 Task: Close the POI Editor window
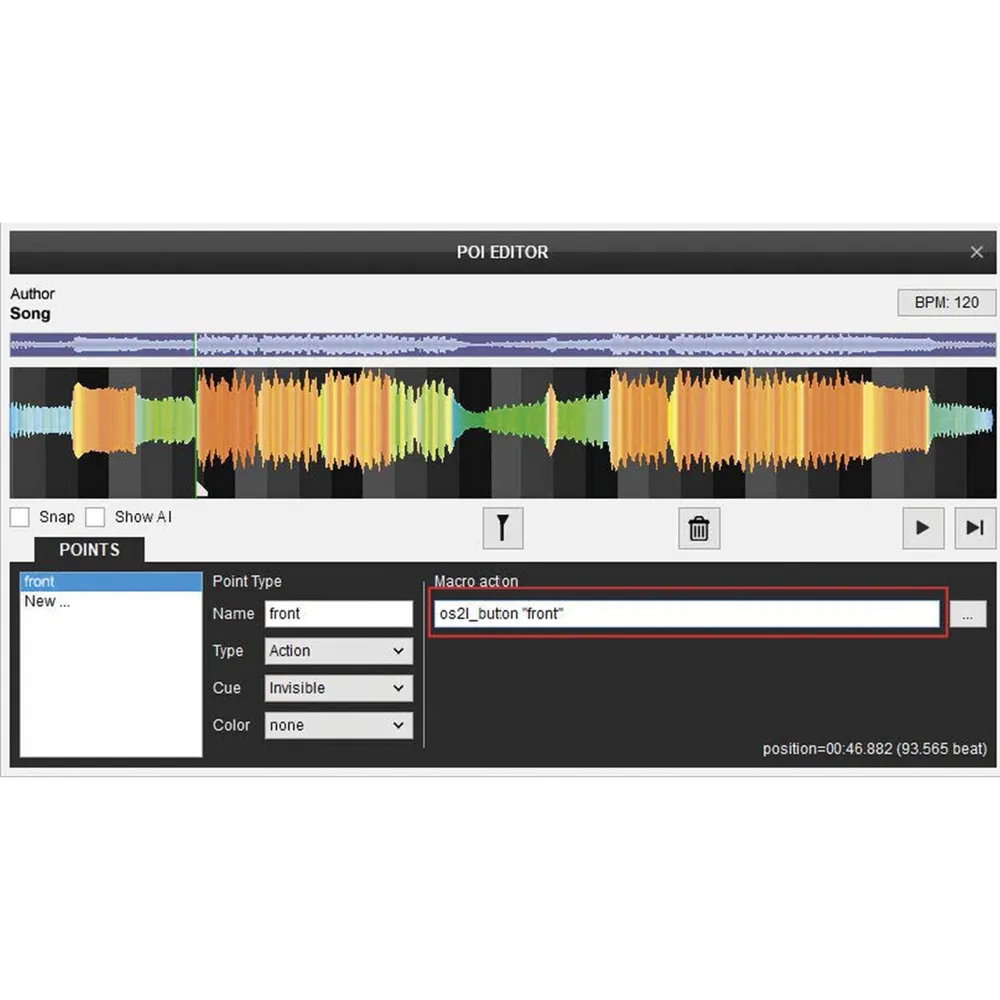[977, 252]
